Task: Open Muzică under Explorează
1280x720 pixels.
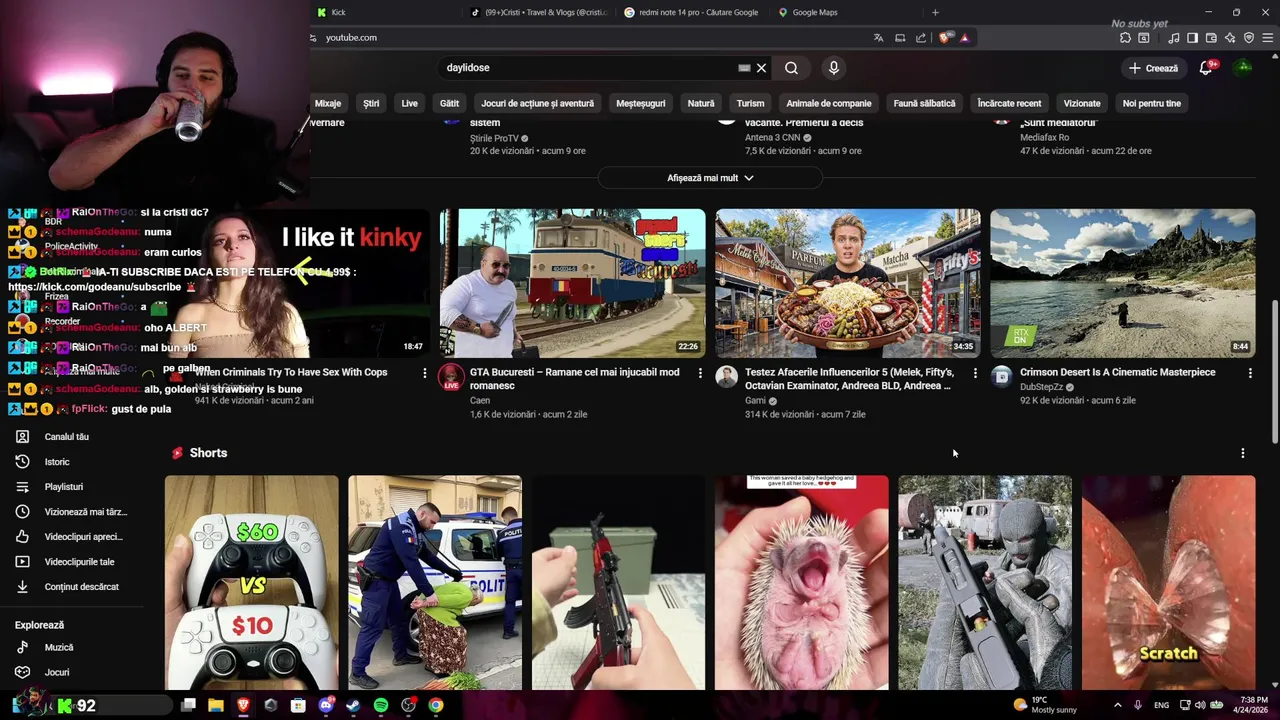Action: (x=59, y=647)
